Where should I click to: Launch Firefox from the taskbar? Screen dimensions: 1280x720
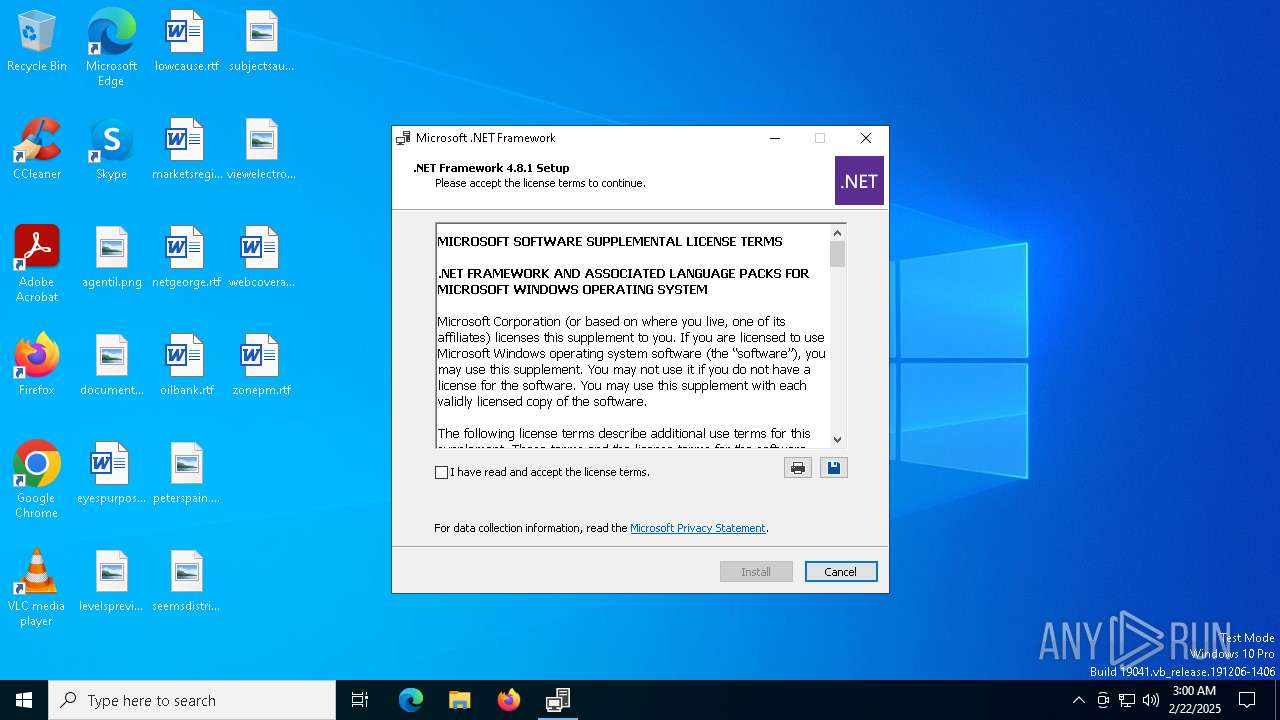(508, 700)
